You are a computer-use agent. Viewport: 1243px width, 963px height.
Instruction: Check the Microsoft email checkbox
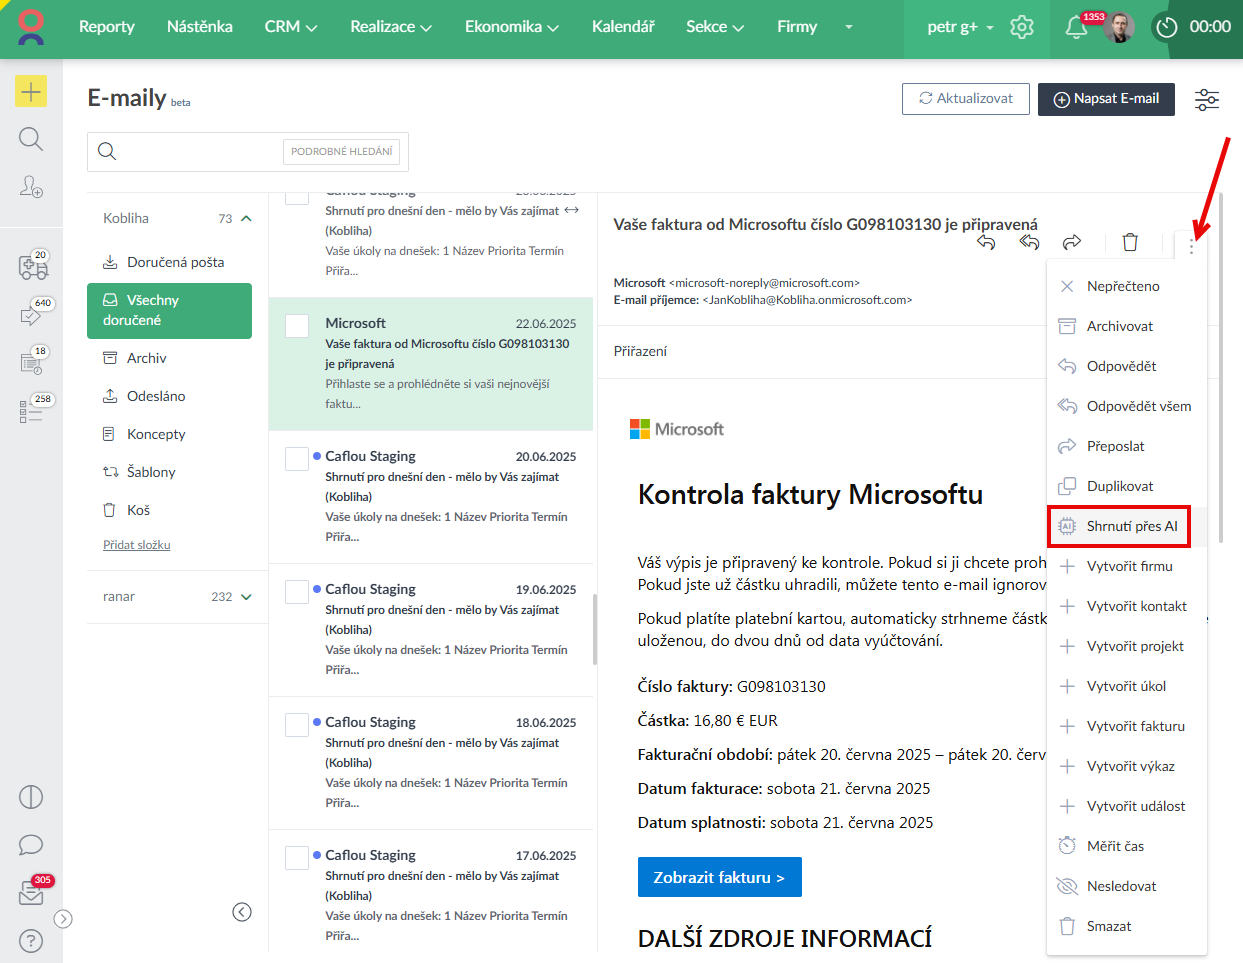tap(297, 325)
